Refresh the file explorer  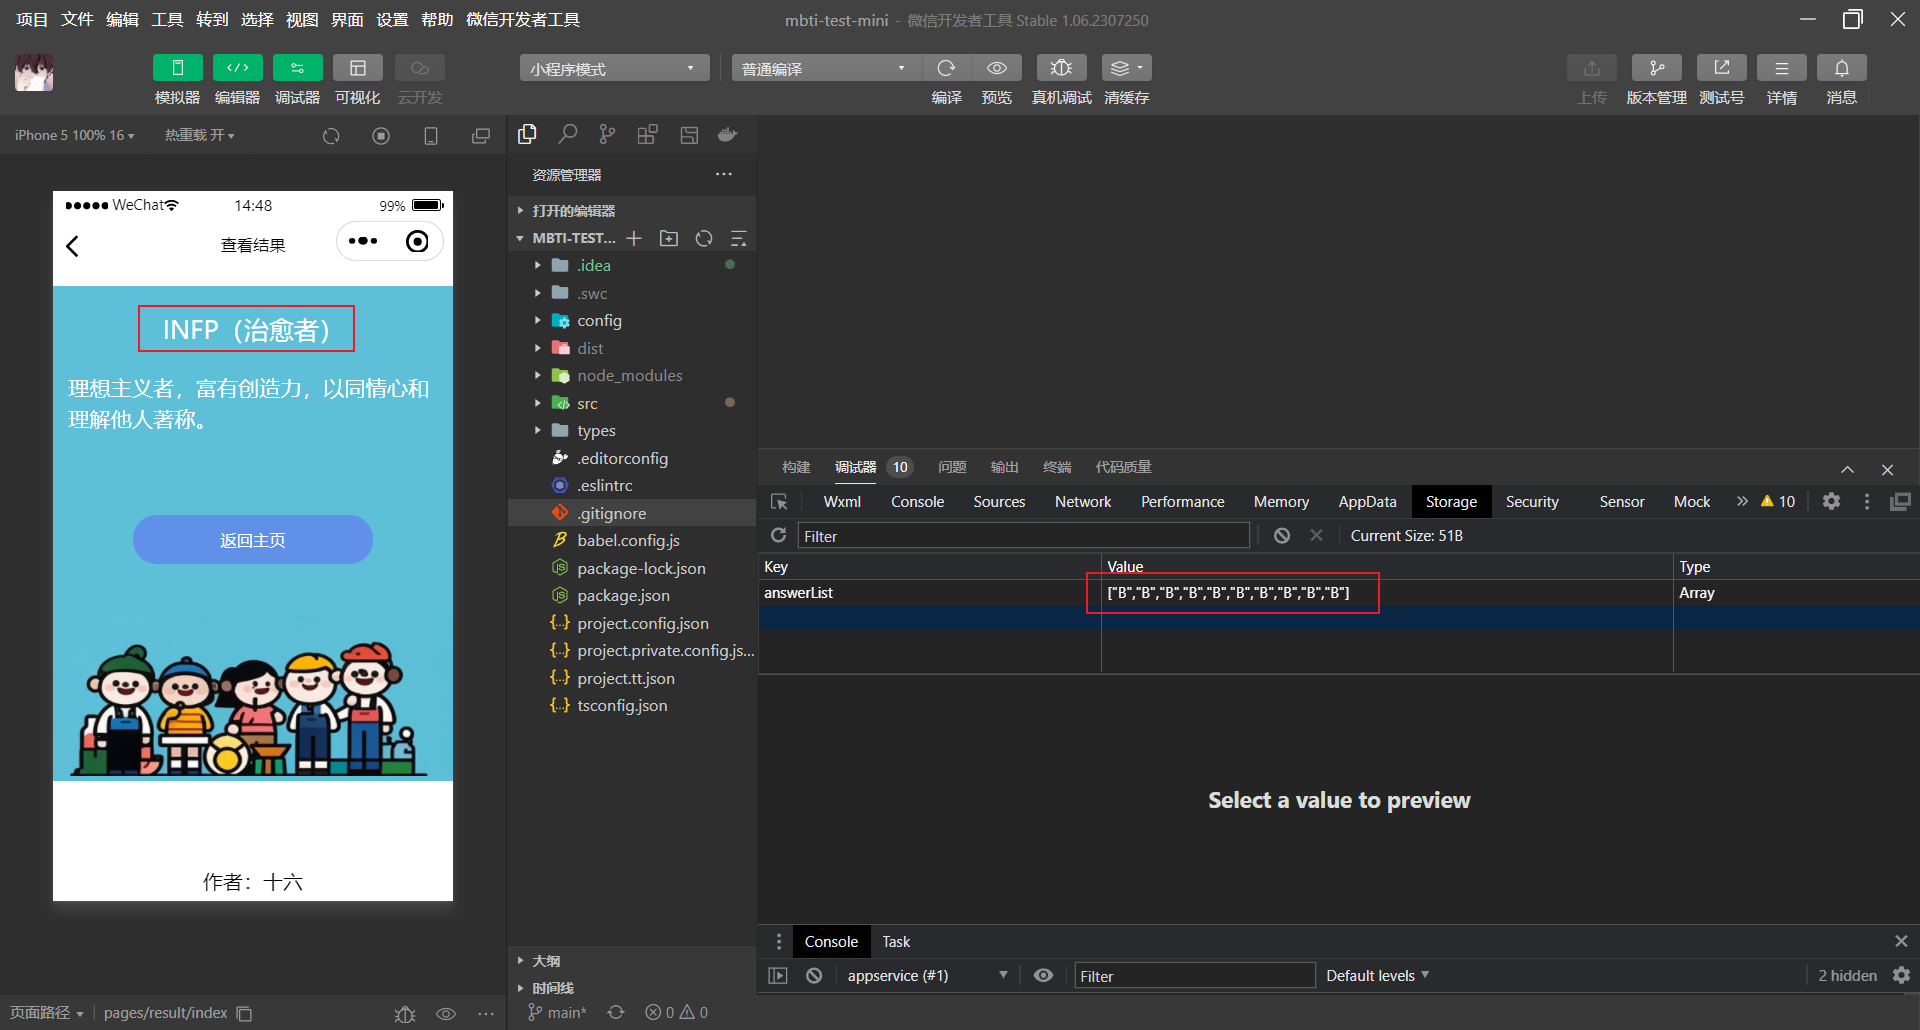[704, 238]
